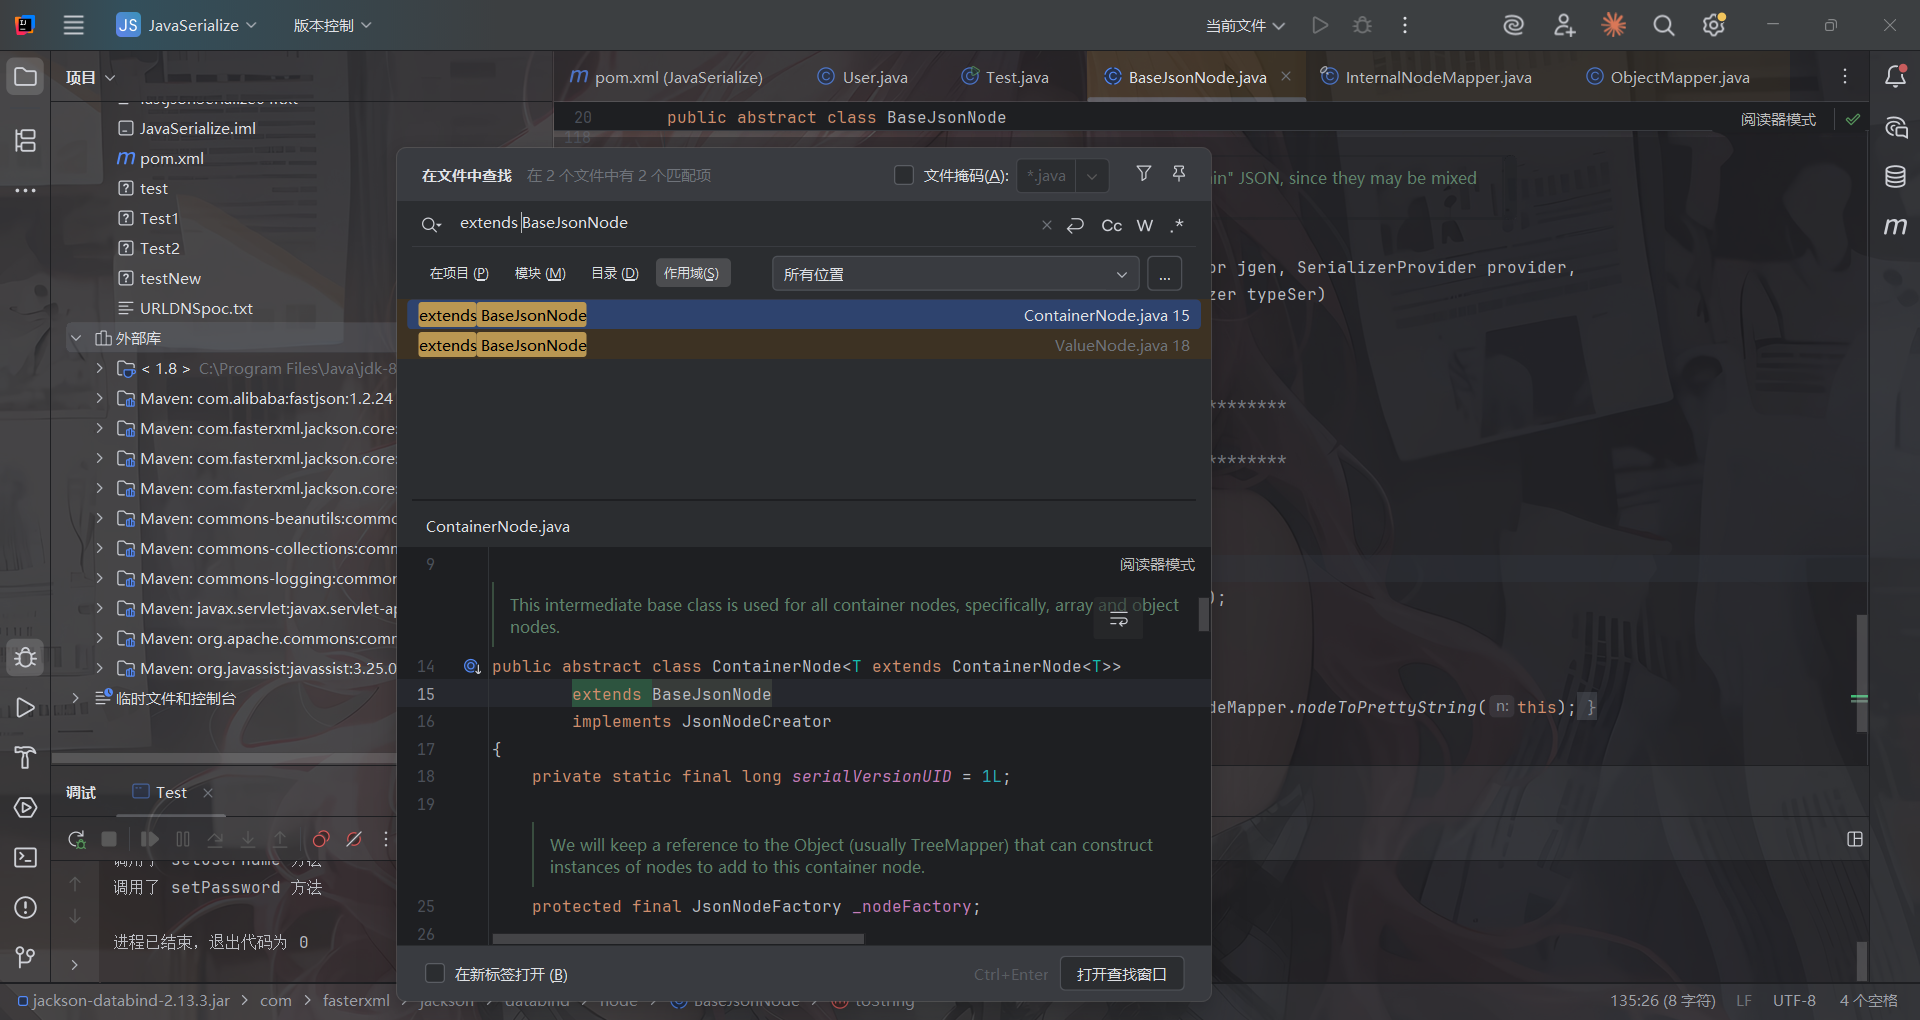Click the Search Everywhere magnifier icon

click(x=1663, y=26)
